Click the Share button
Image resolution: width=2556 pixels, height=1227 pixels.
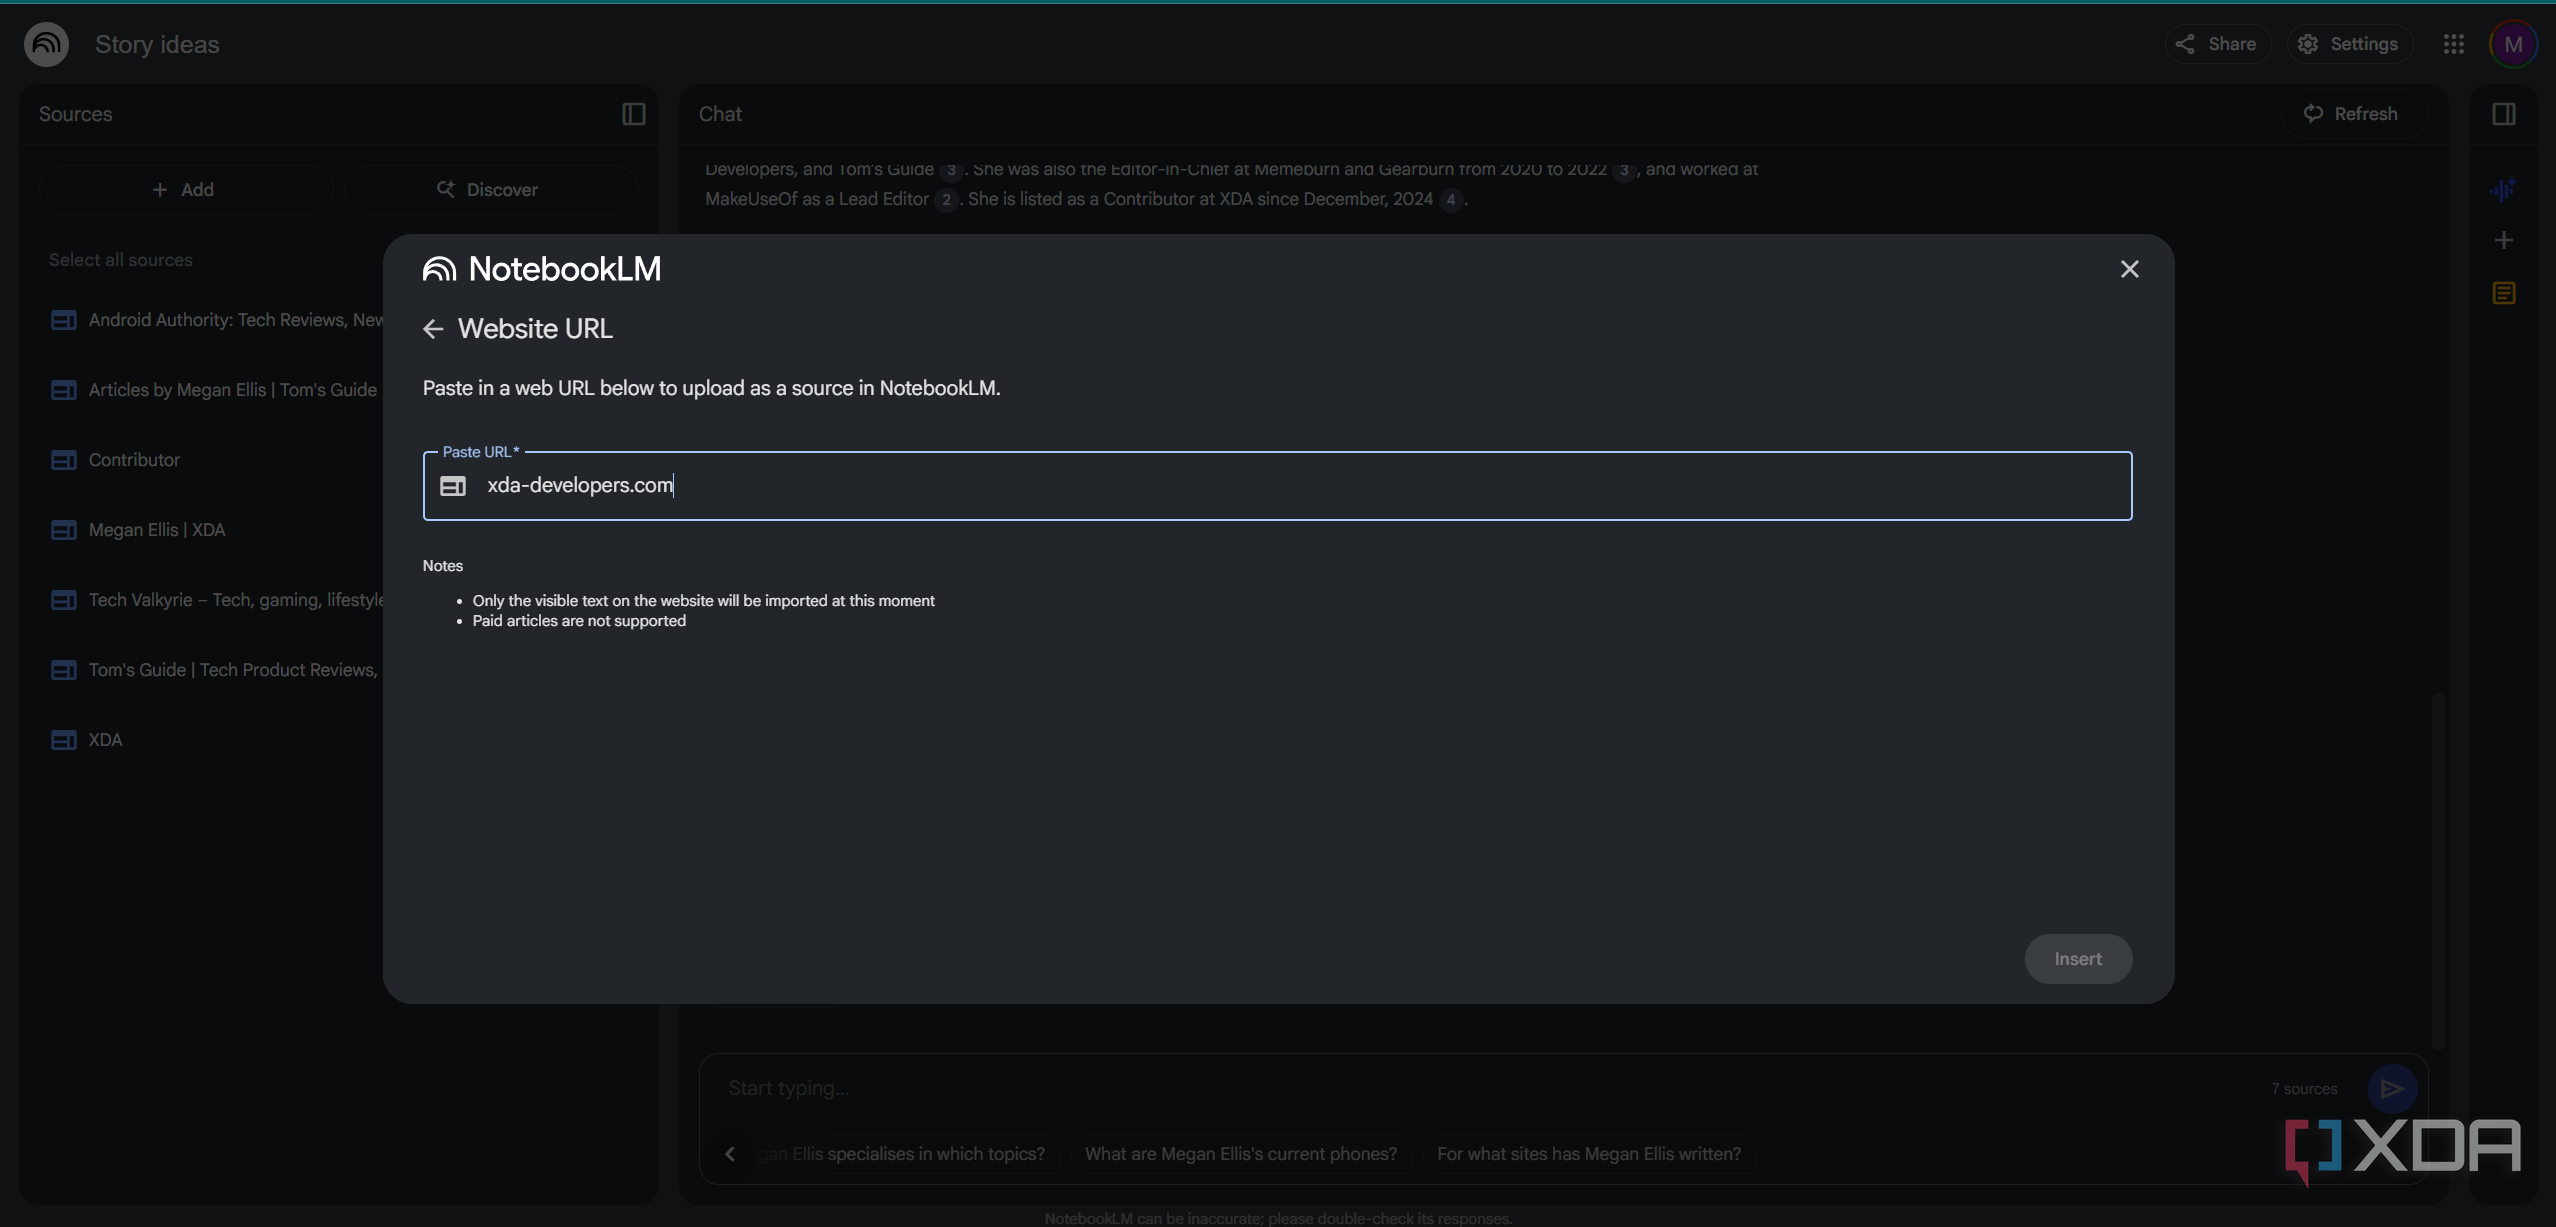pyautogui.click(x=2217, y=44)
